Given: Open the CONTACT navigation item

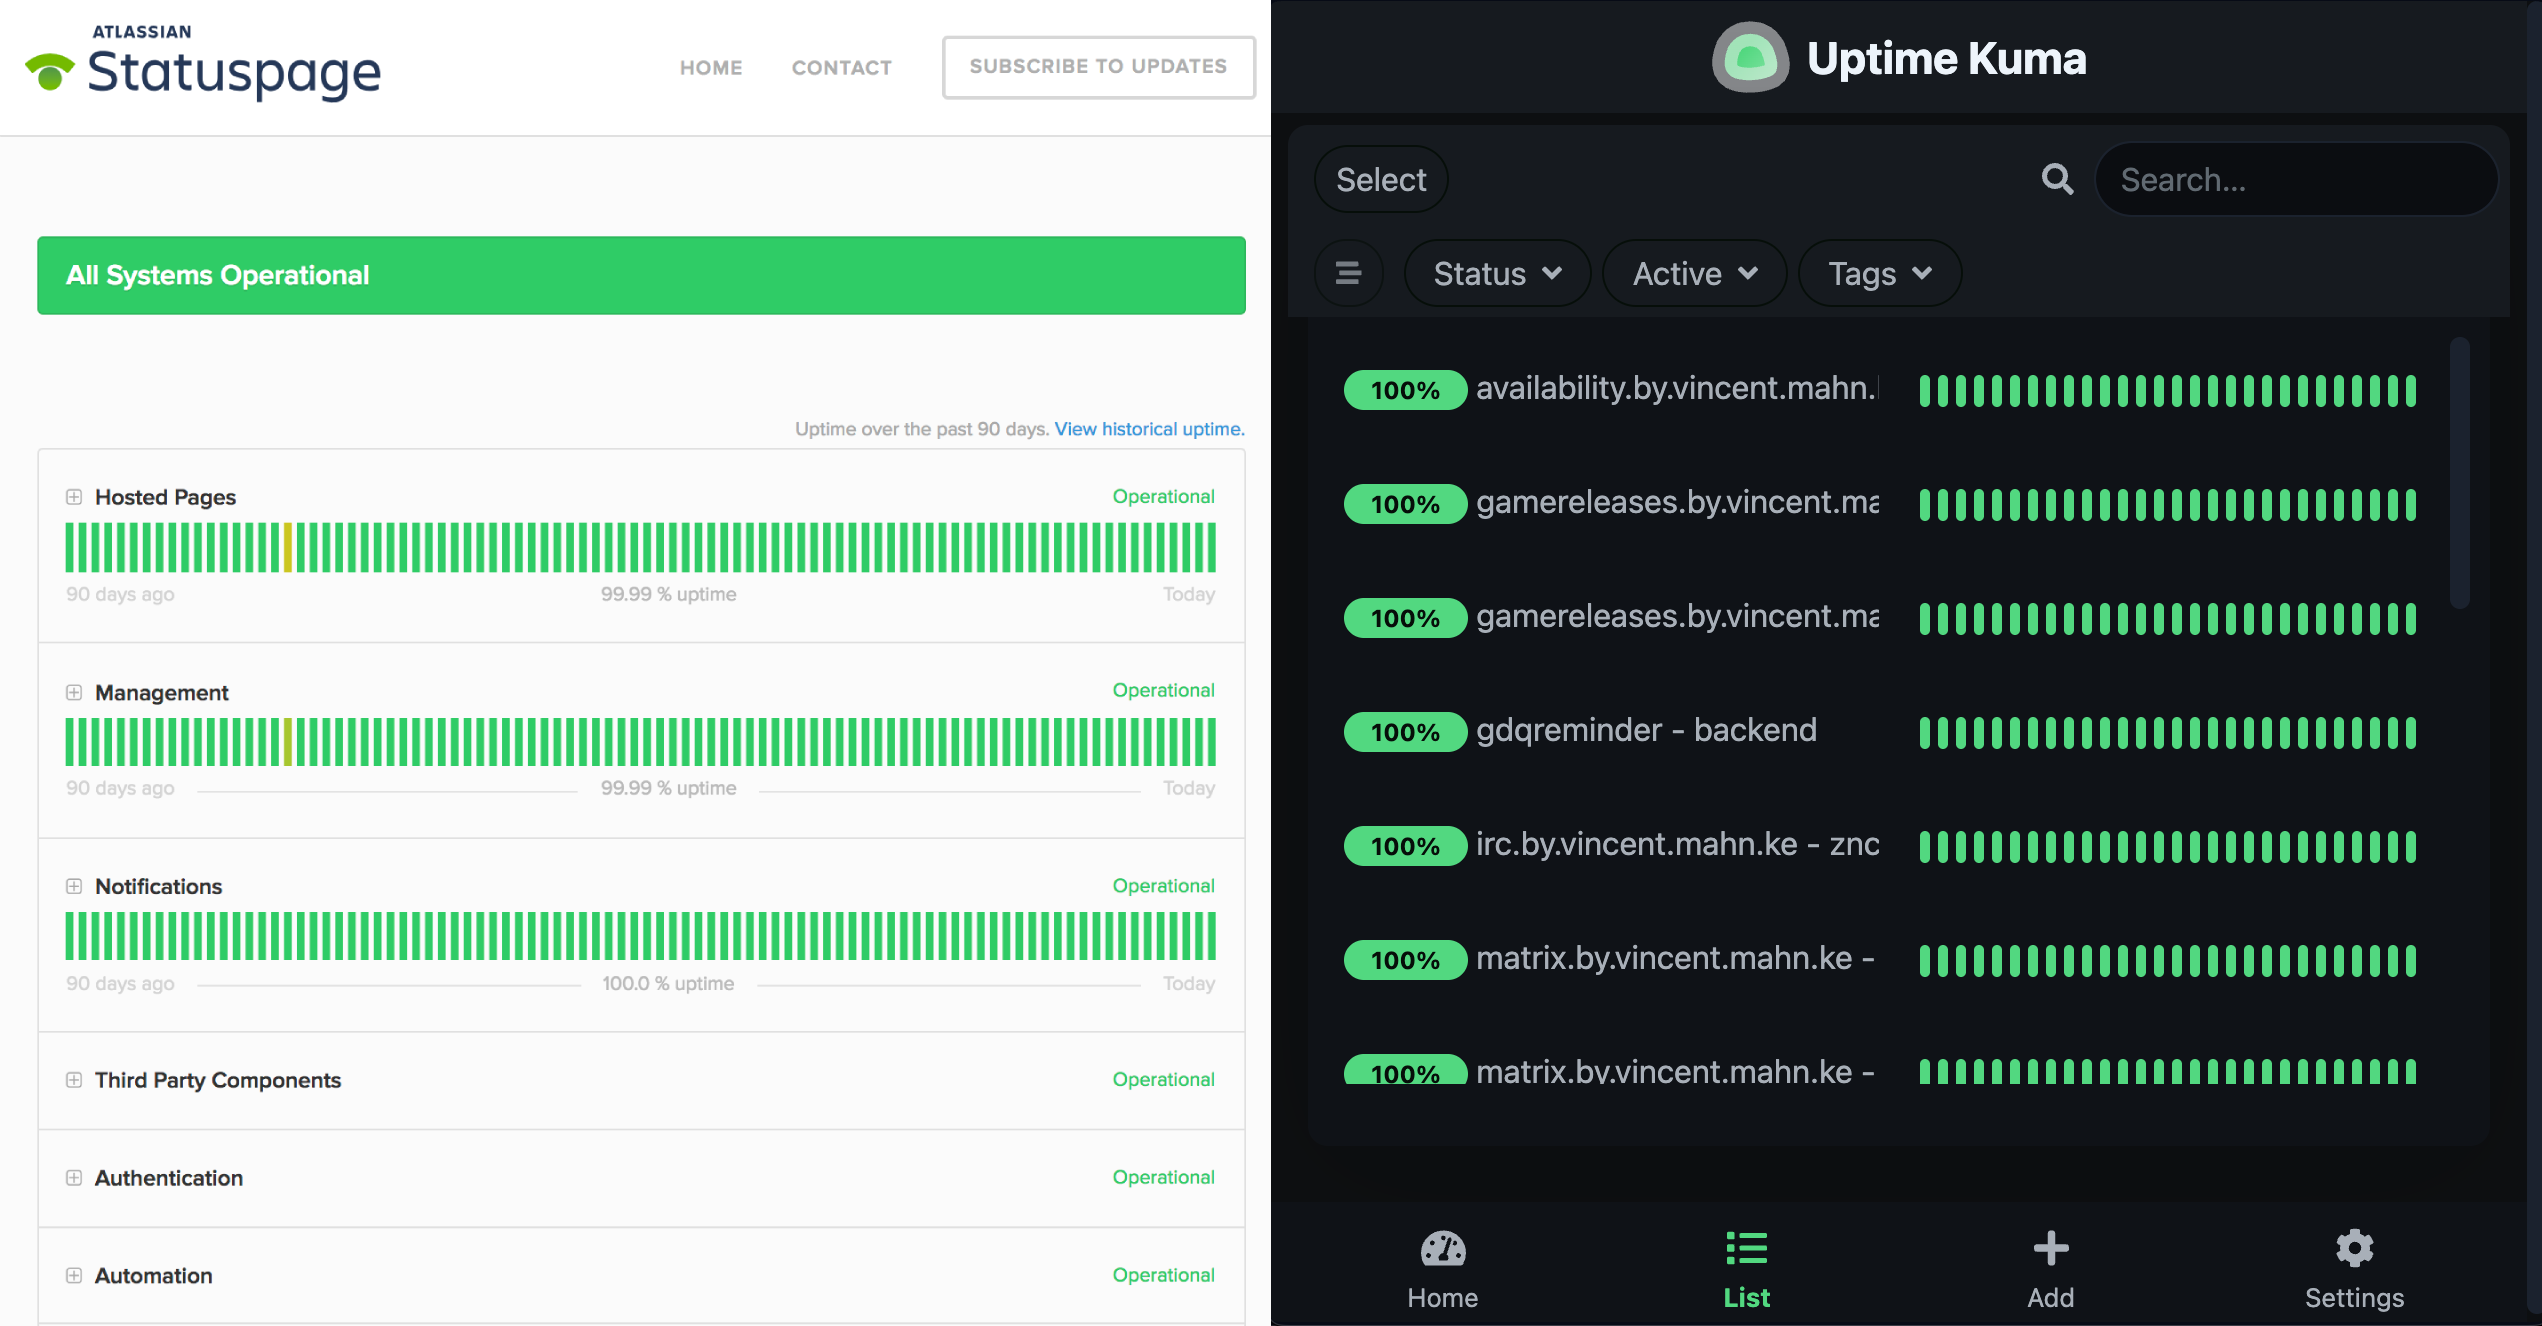Looking at the screenshot, I should pyautogui.click(x=841, y=67).
